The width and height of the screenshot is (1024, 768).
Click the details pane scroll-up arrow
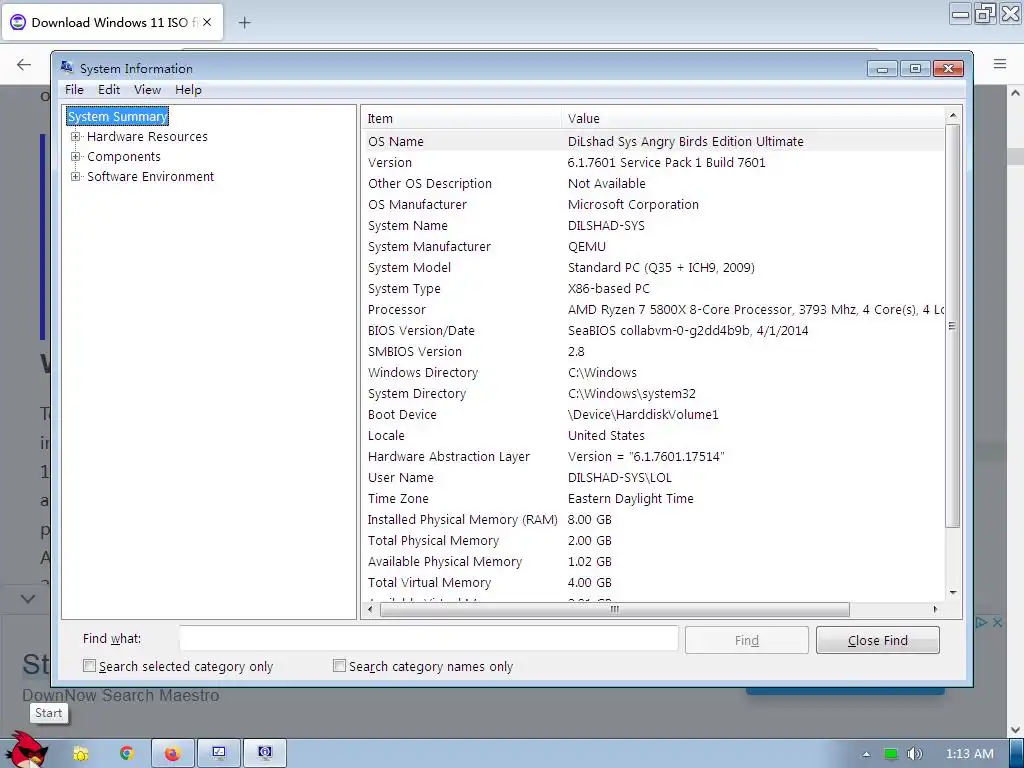point(952,116)
